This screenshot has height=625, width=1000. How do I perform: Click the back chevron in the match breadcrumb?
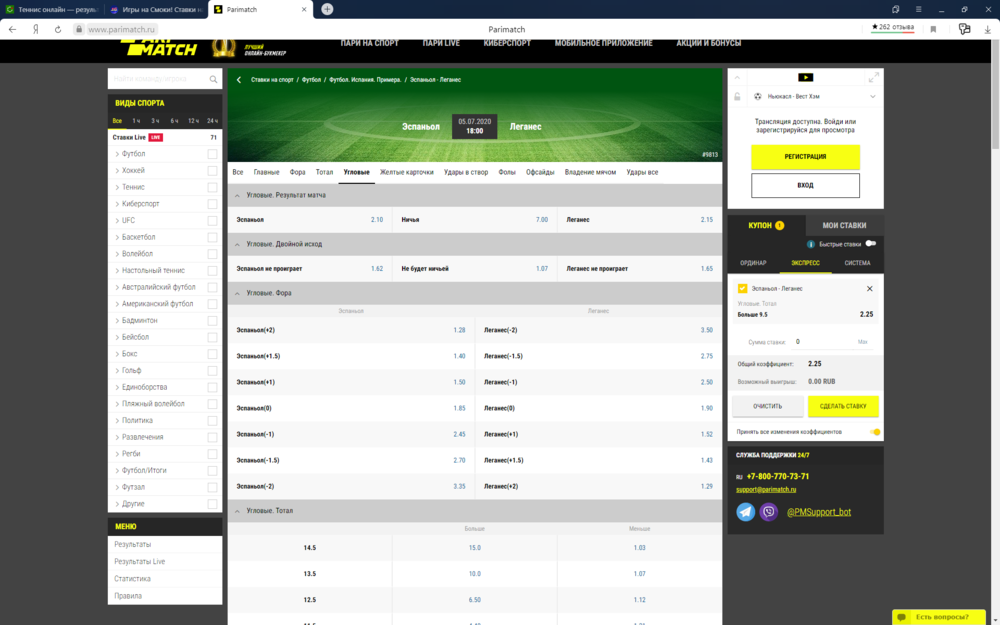[x=239, y=80]
